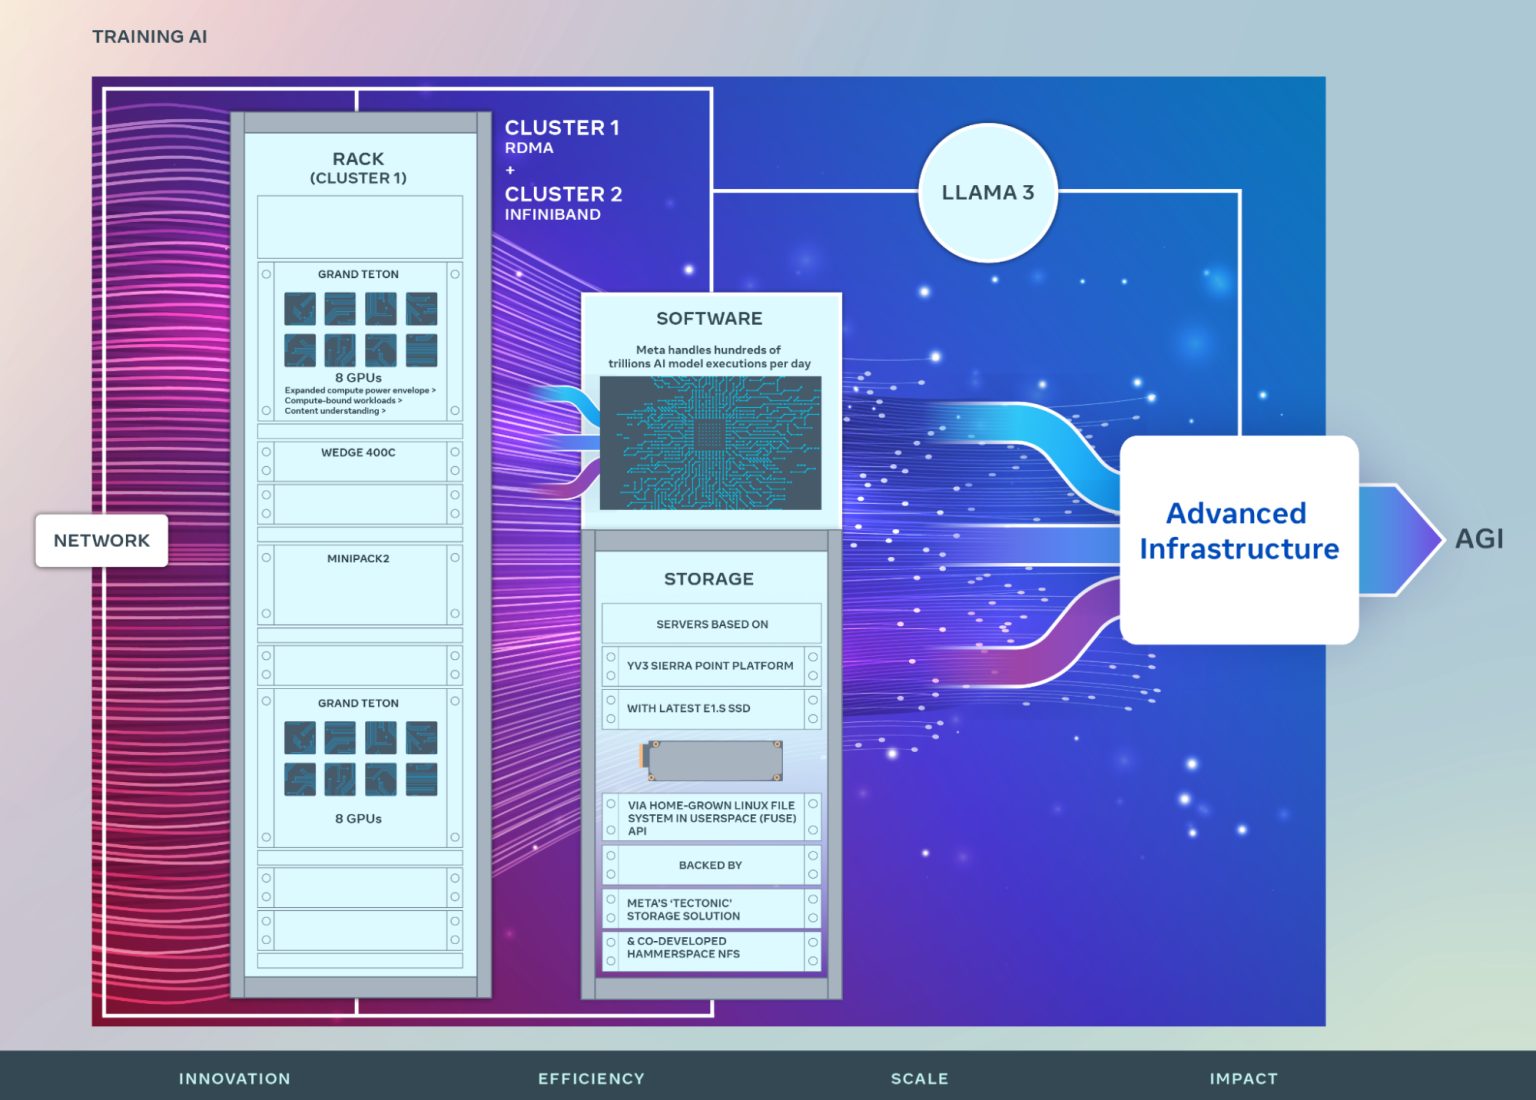Click the 8 GPUs label in lower Grand Teton
This screenshot has width=1536, height=1100.
(358, 818)
